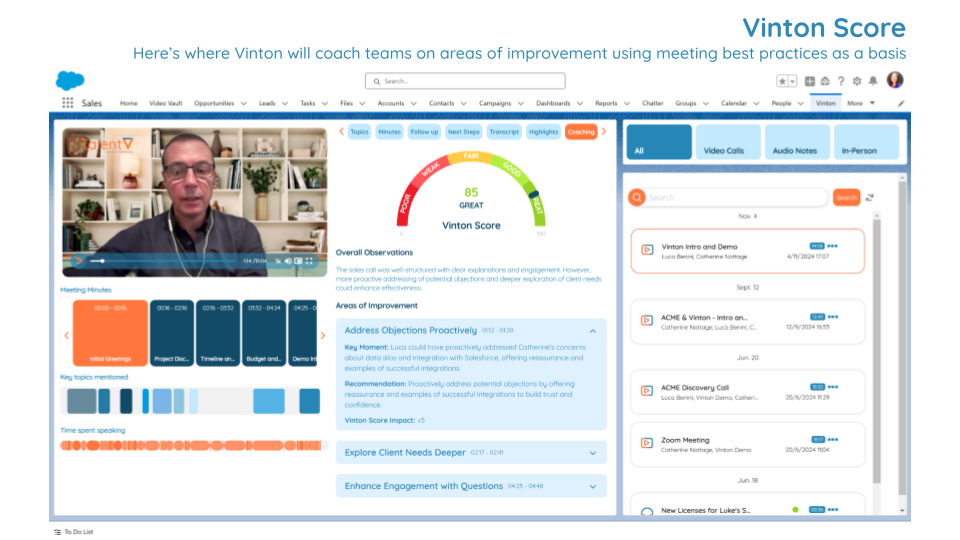
Task: Click the user profile avatar
Action: point(894,80)
